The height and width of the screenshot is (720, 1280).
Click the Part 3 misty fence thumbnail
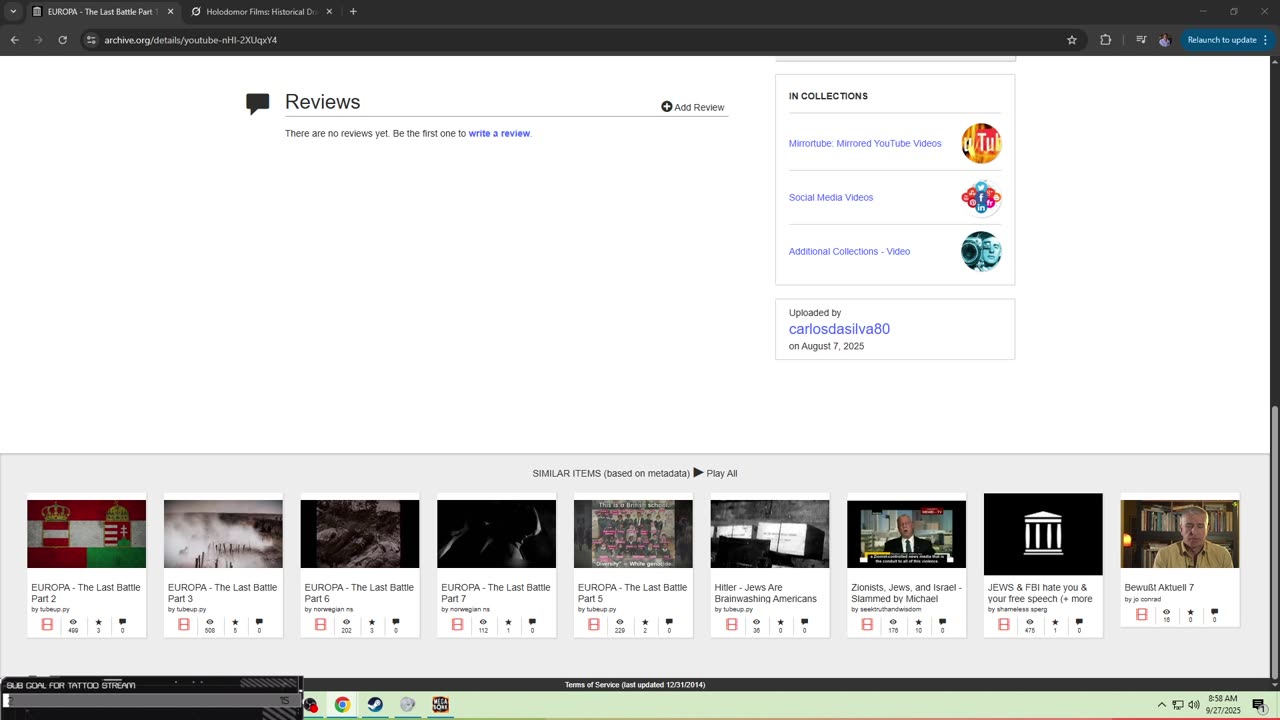point(223,534)
